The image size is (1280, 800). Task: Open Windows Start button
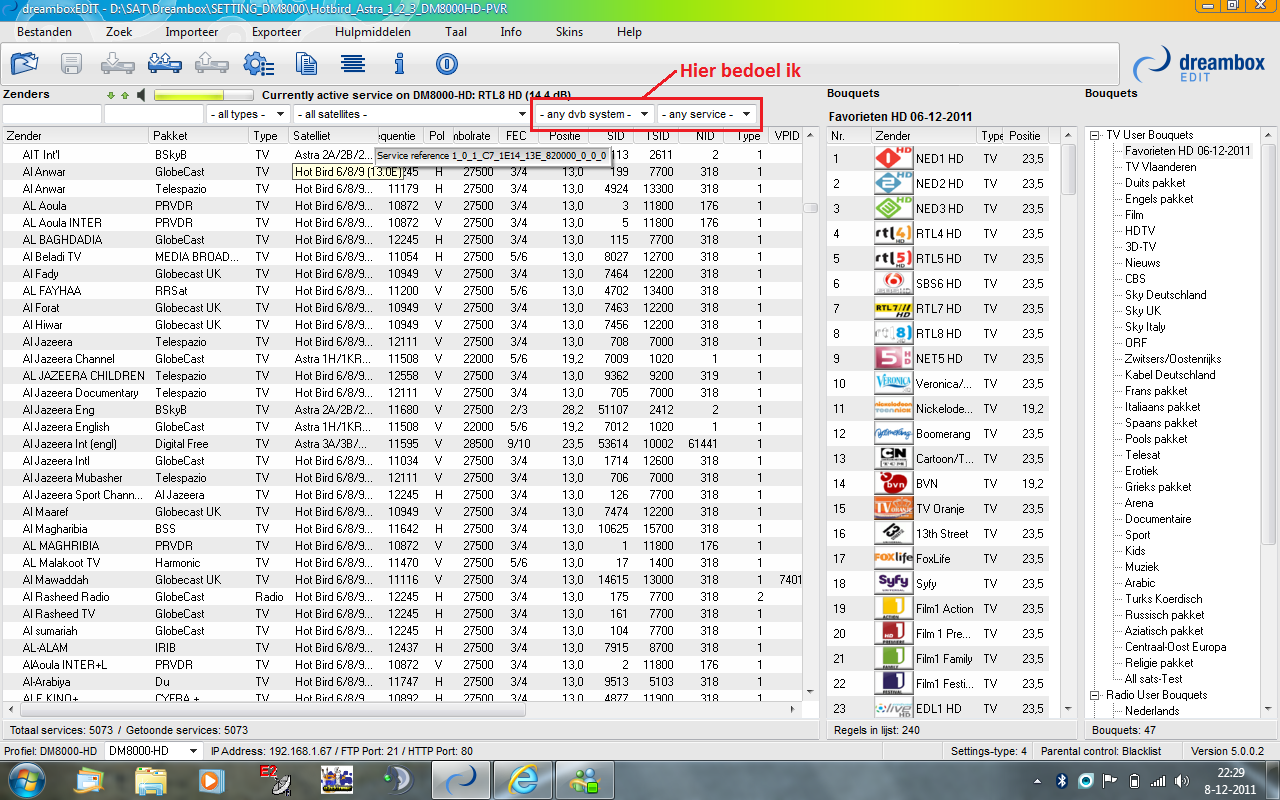tap(27, 779)
